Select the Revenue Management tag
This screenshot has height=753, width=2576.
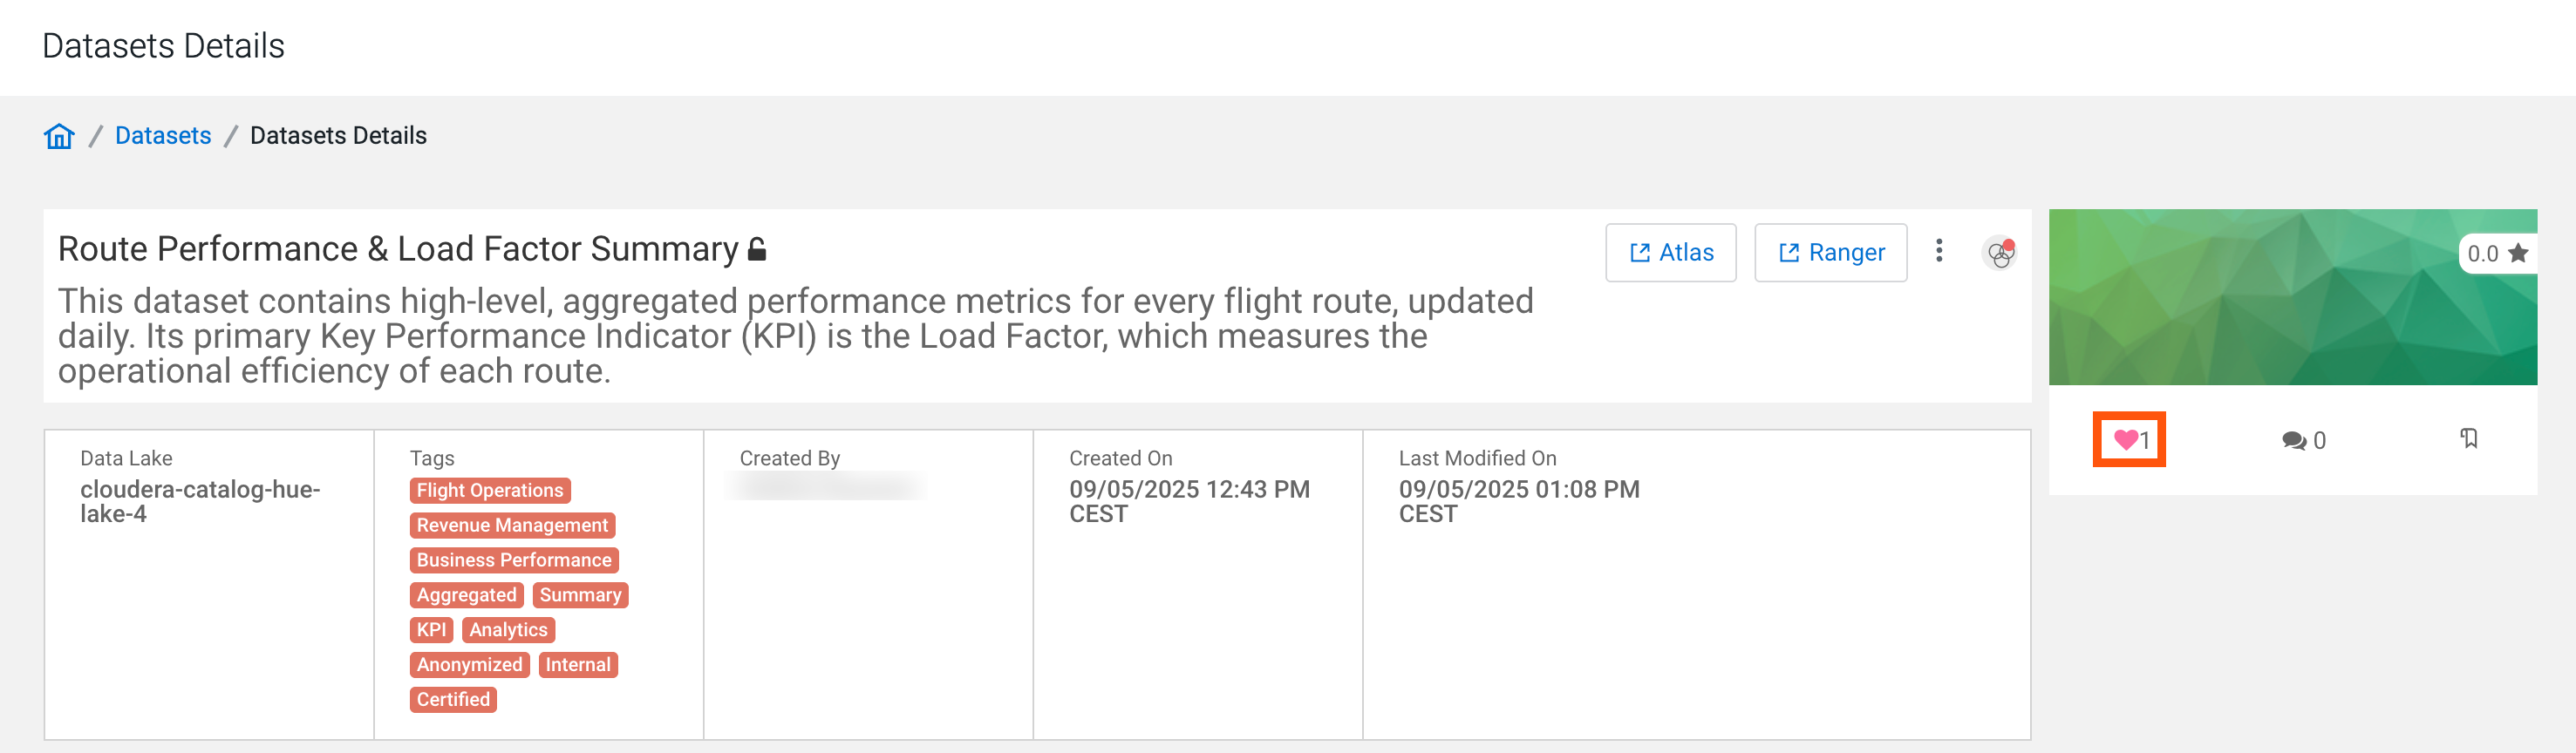(512, 525)
